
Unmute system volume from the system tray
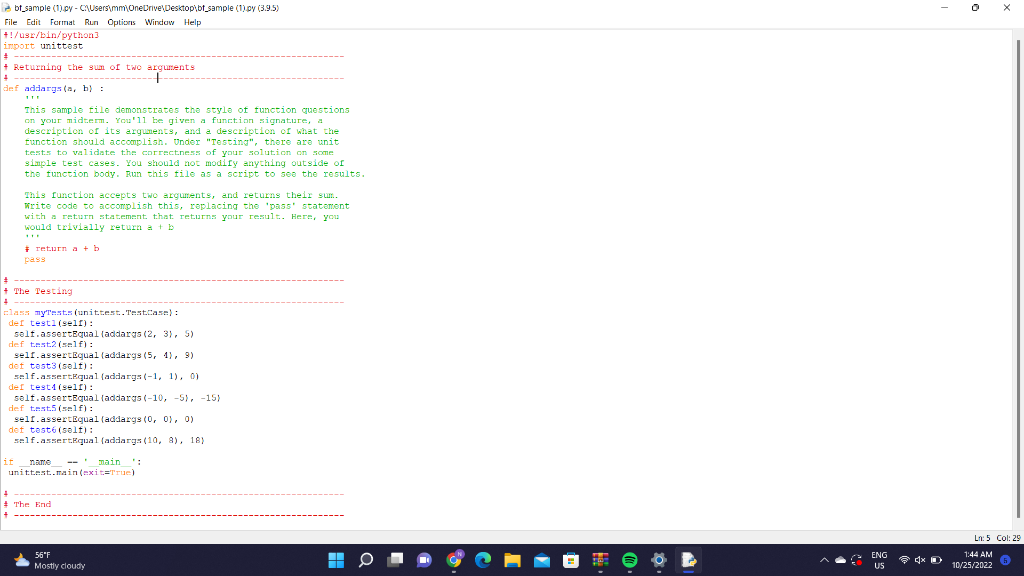coord(920,560)
